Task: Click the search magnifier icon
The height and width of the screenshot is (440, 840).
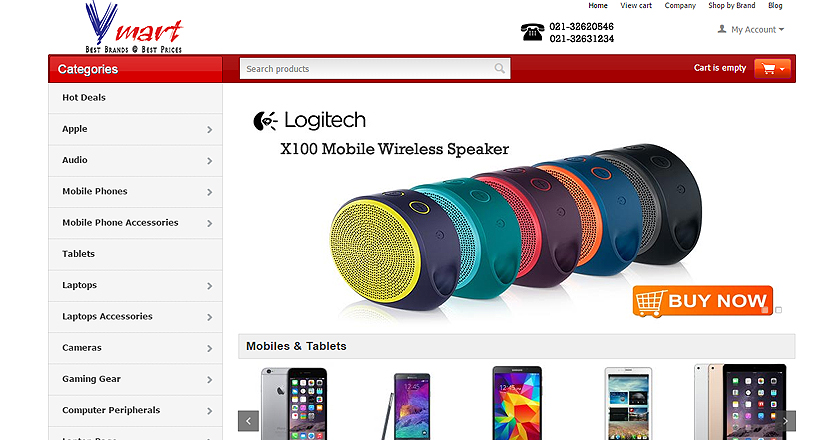Action: coord(499,69)
